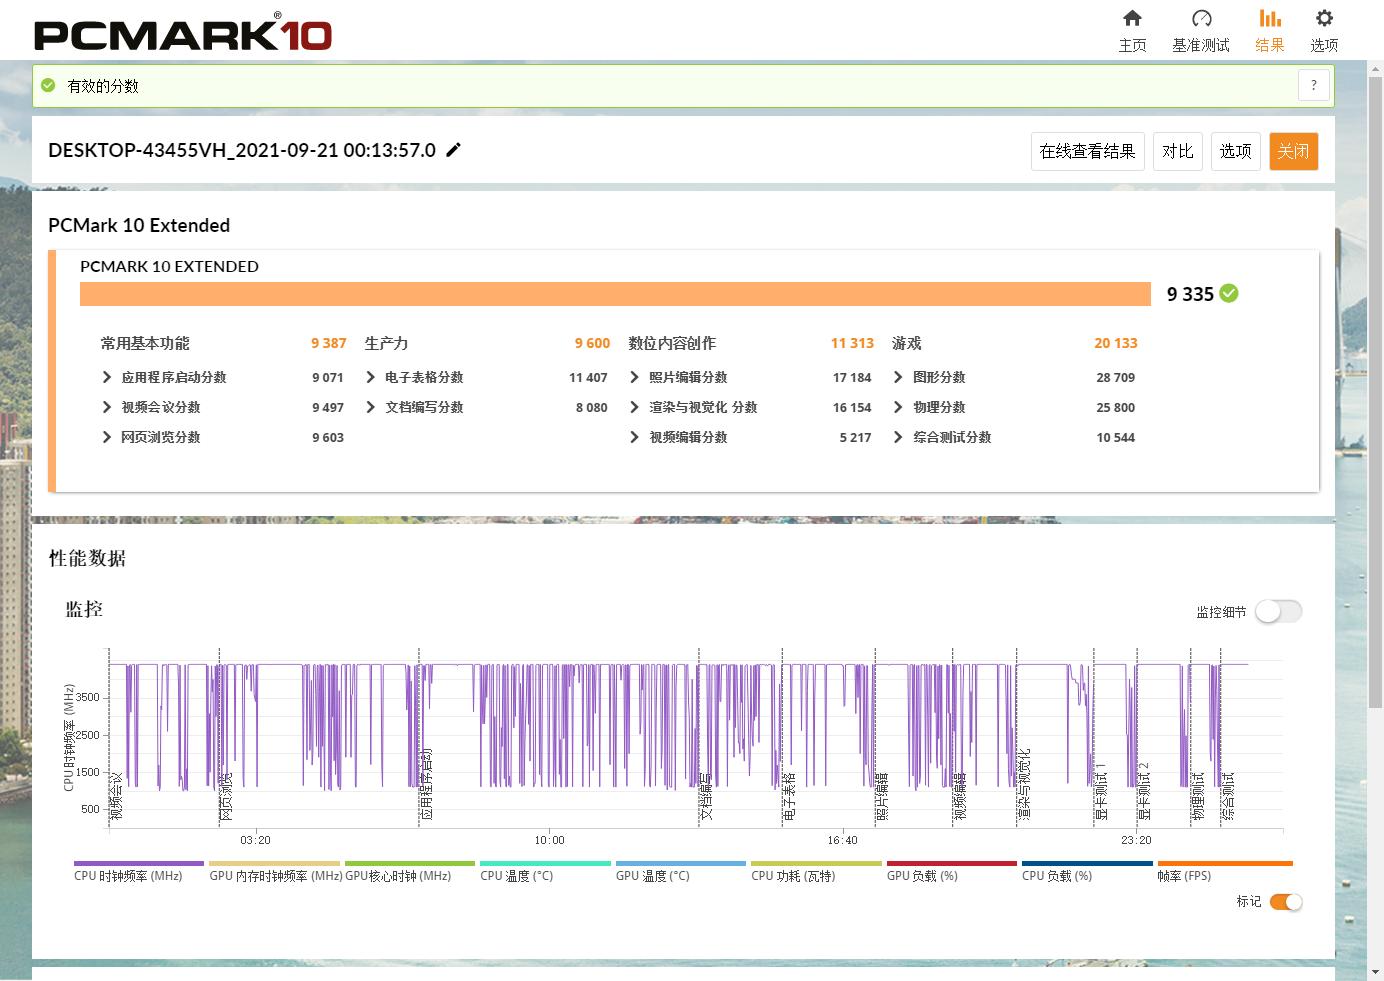Click the green valid score checkmark icon

(48, 86)
